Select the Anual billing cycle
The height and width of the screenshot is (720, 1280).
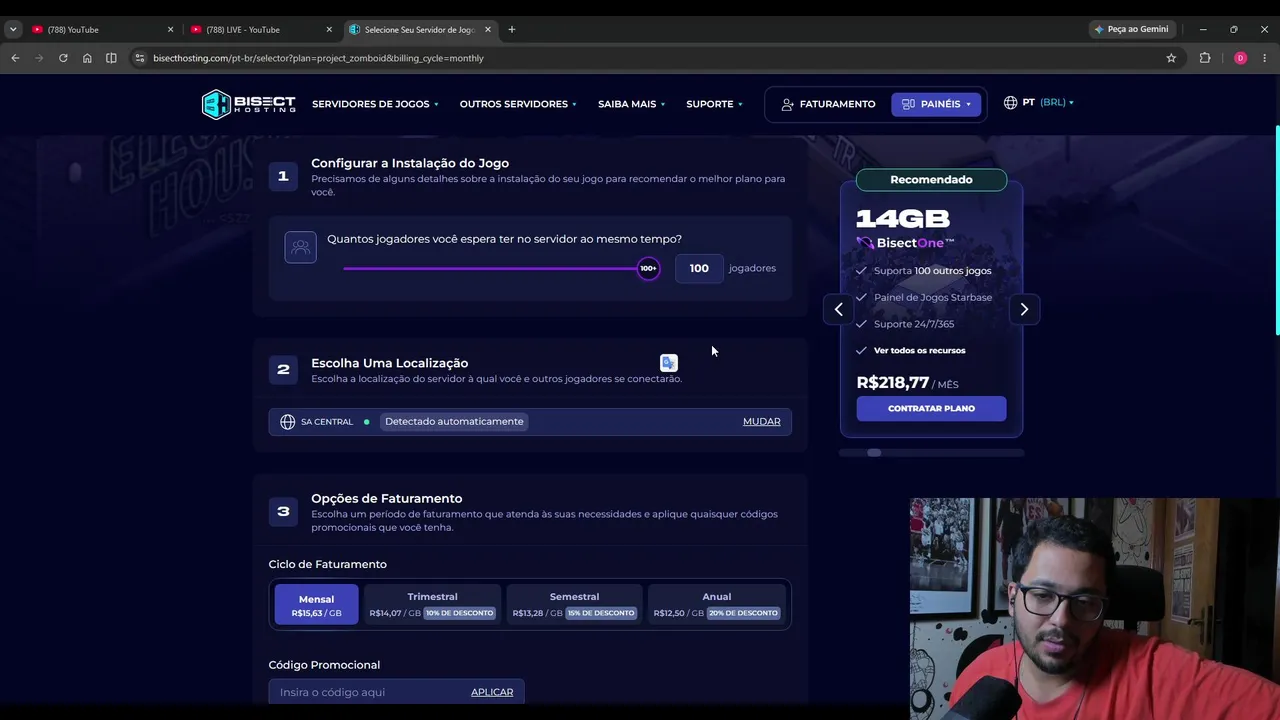pyautogui.click(x=716, y=605)
